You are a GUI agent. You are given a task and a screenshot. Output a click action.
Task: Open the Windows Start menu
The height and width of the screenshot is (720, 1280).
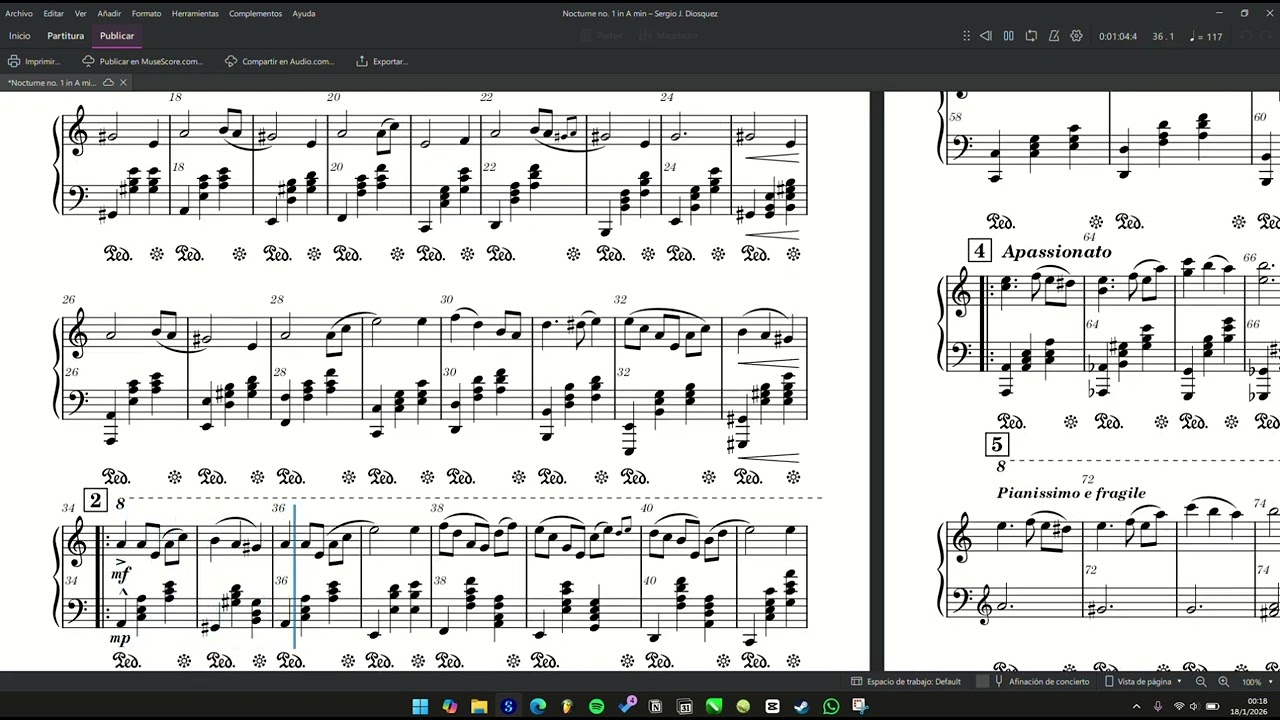420,706
